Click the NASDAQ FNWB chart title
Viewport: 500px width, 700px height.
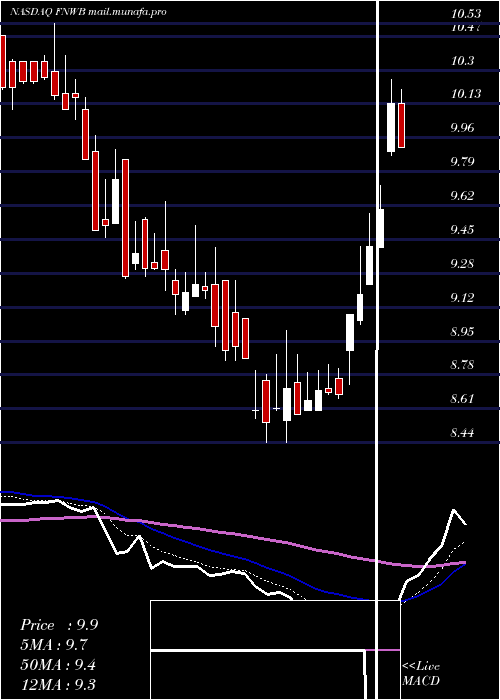88,12
